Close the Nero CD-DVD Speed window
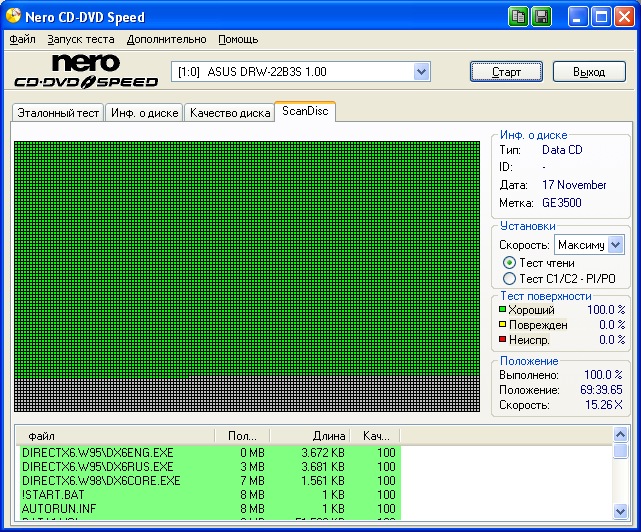 coord(624,17)
